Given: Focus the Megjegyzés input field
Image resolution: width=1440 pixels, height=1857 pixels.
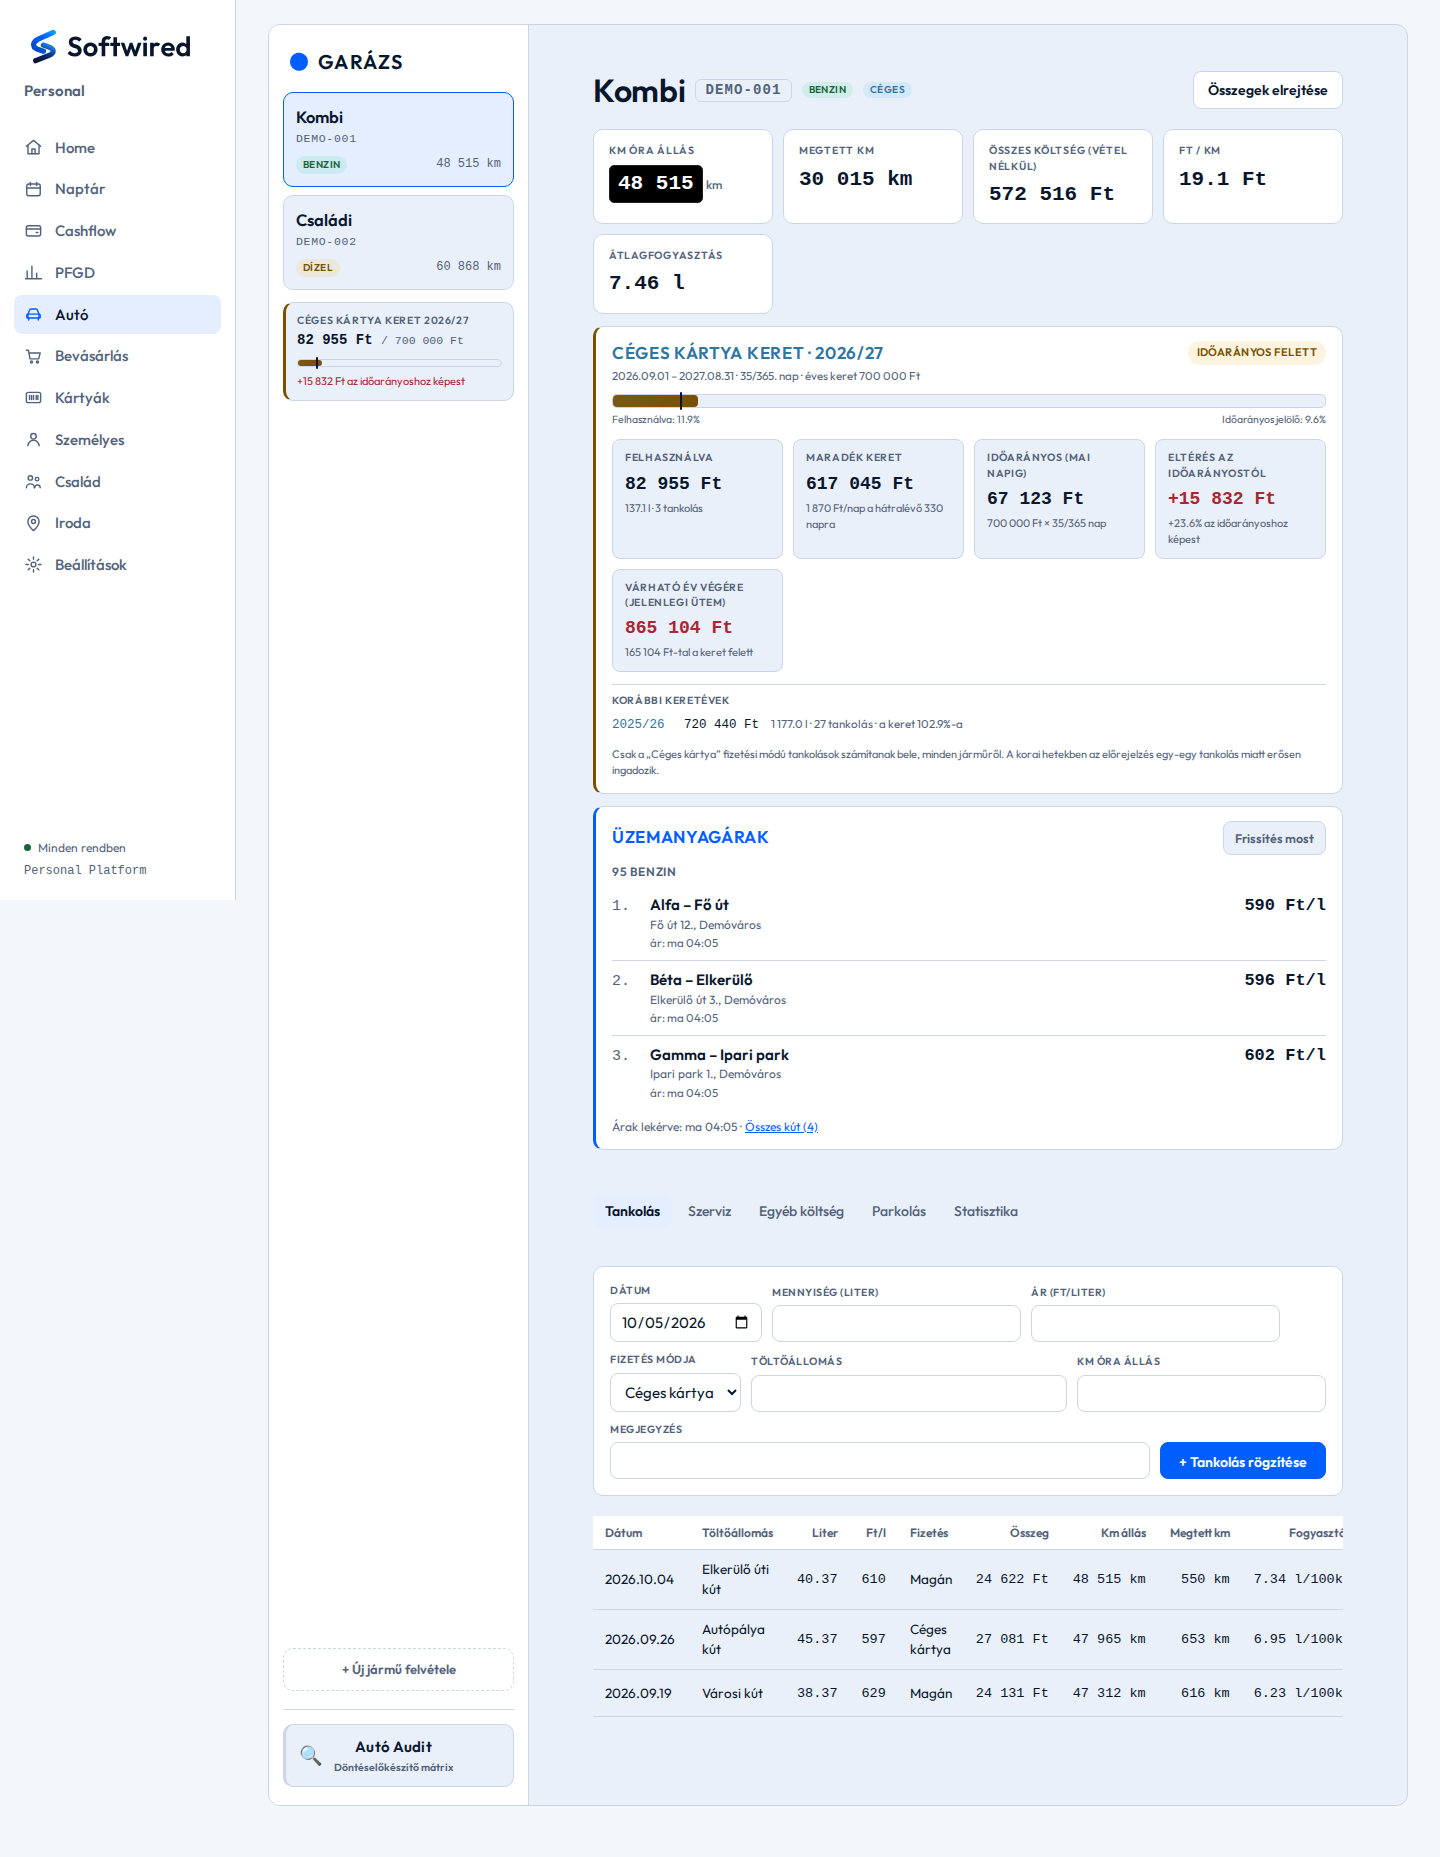Looking at the screenshot, I should pyautogui.click(x=879, y=1461).
